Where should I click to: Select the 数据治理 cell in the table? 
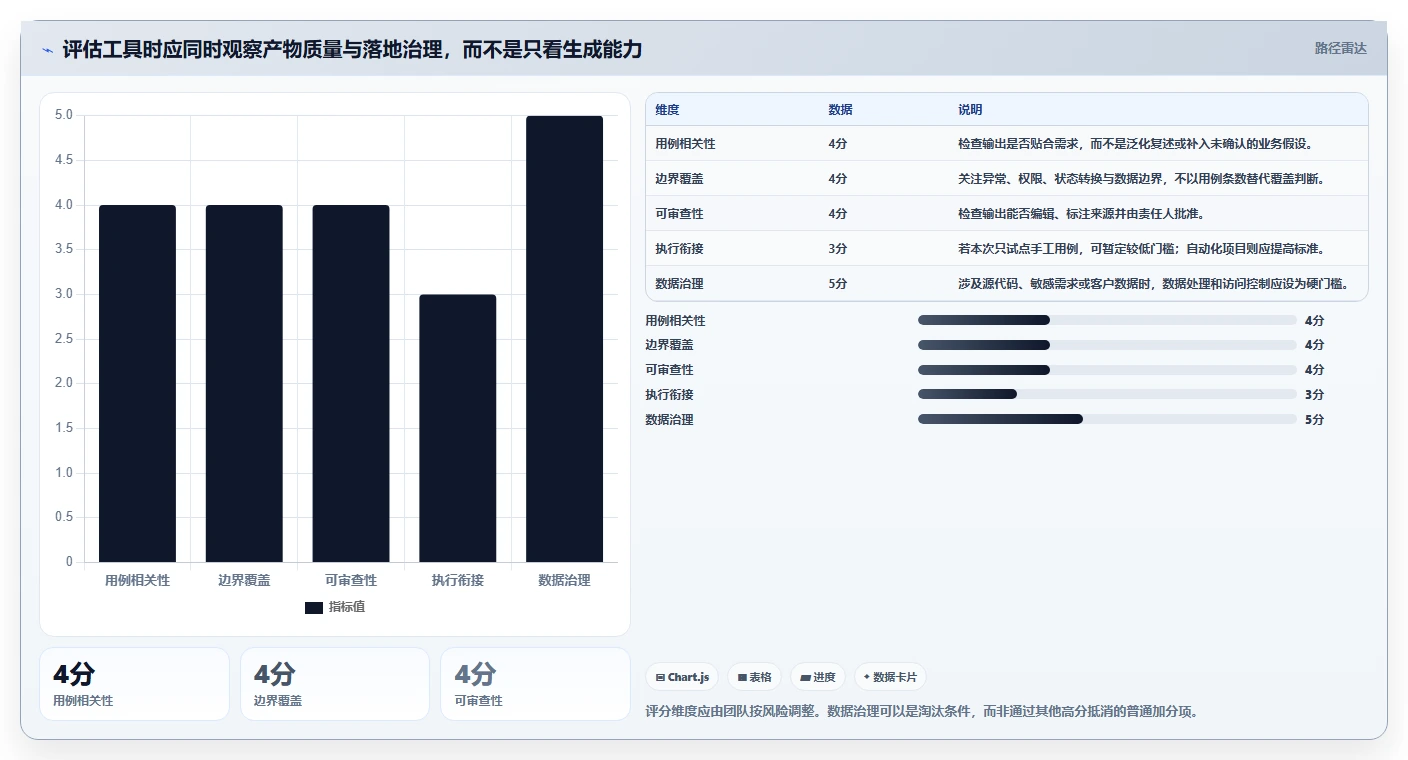click(x=679, y=284)
